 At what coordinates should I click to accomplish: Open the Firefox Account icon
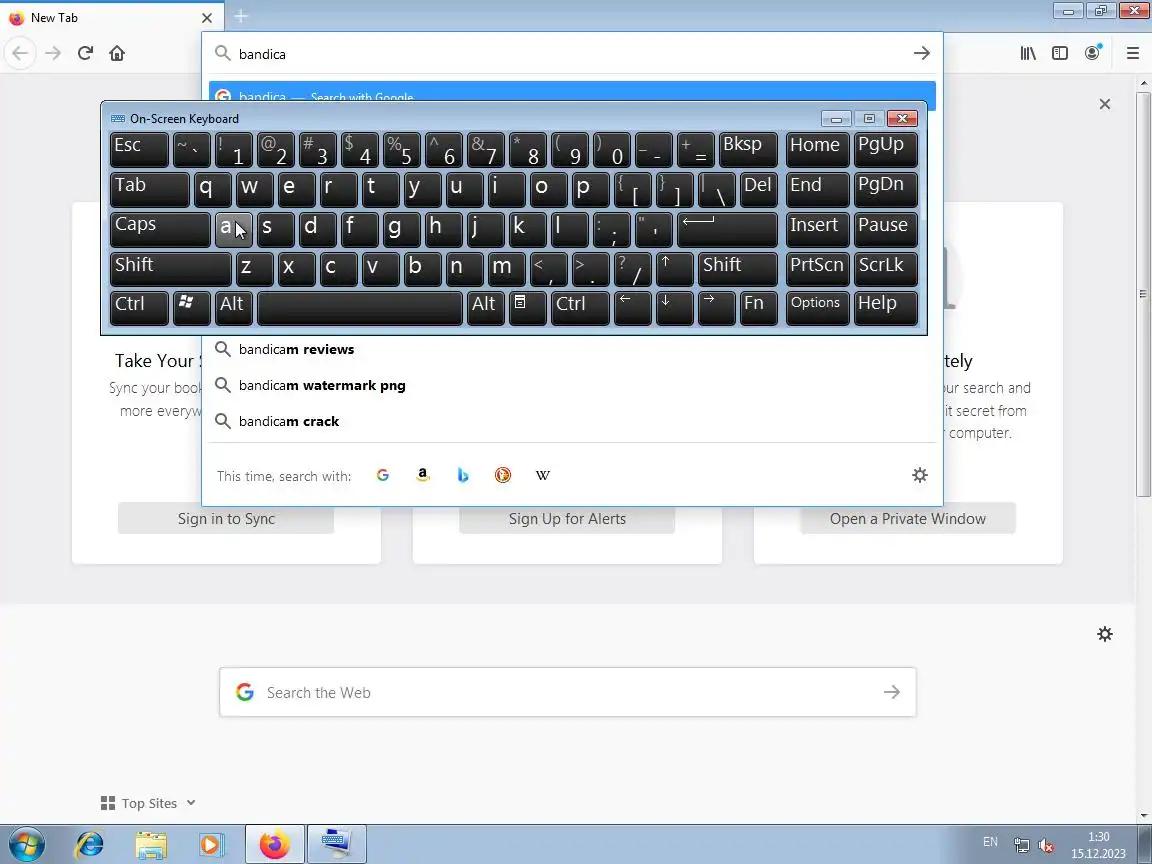pyautogui.click(x=1093, y=52)
